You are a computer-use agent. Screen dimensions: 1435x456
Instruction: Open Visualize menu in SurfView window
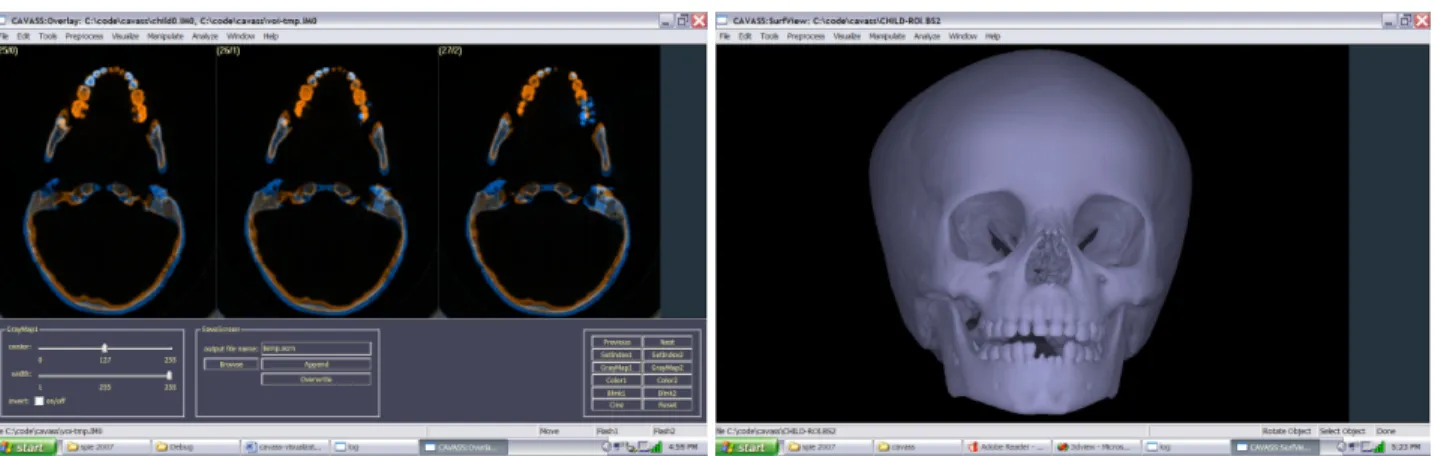847,36
